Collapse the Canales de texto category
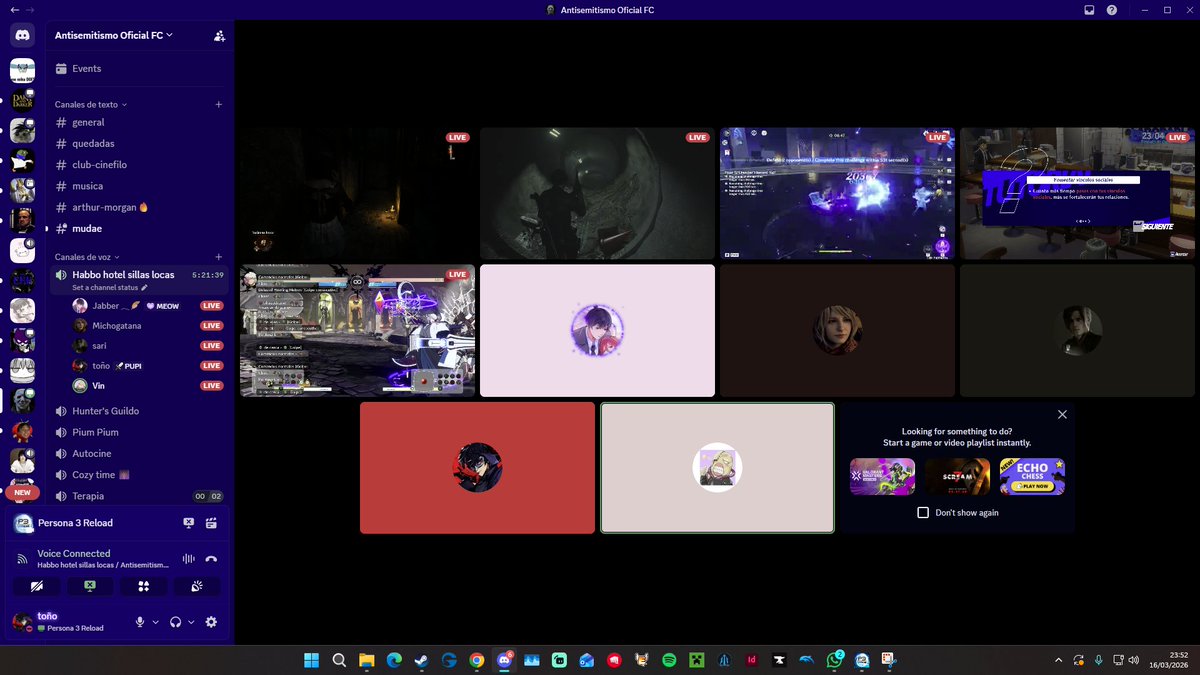The height and width of the screenshot is (675, 1200). point(91,104)
